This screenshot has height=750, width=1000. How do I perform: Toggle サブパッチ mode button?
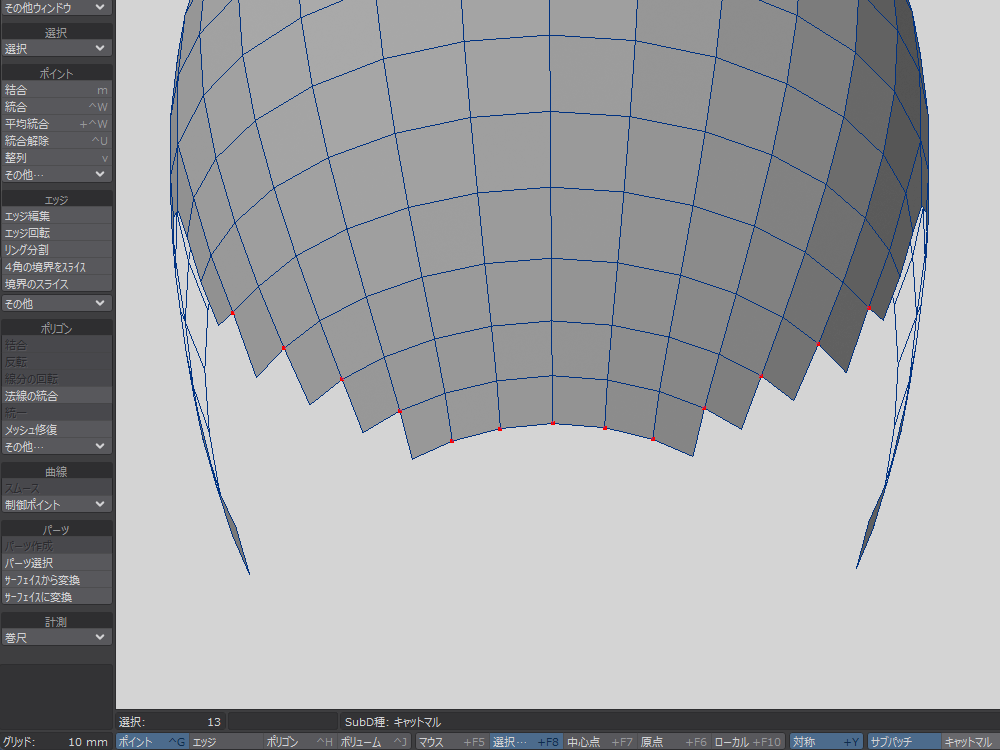(903, 742)
